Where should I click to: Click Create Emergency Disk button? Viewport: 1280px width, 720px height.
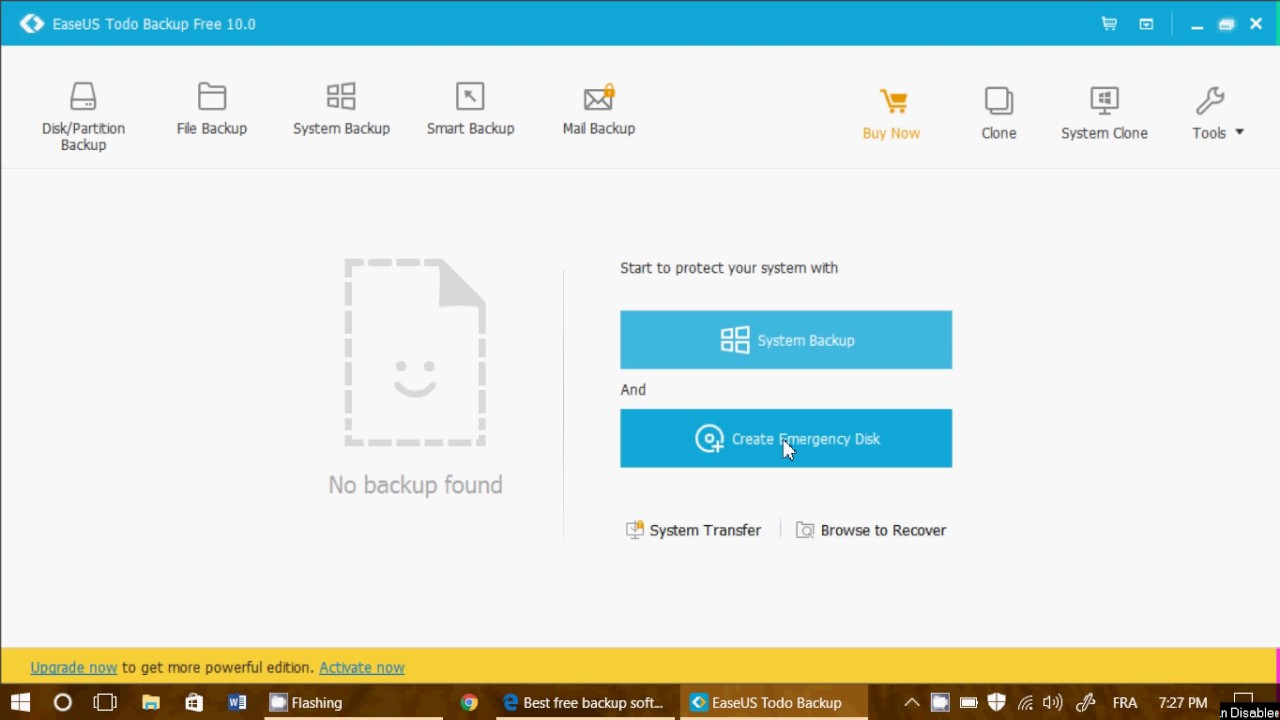pos(786,438)
